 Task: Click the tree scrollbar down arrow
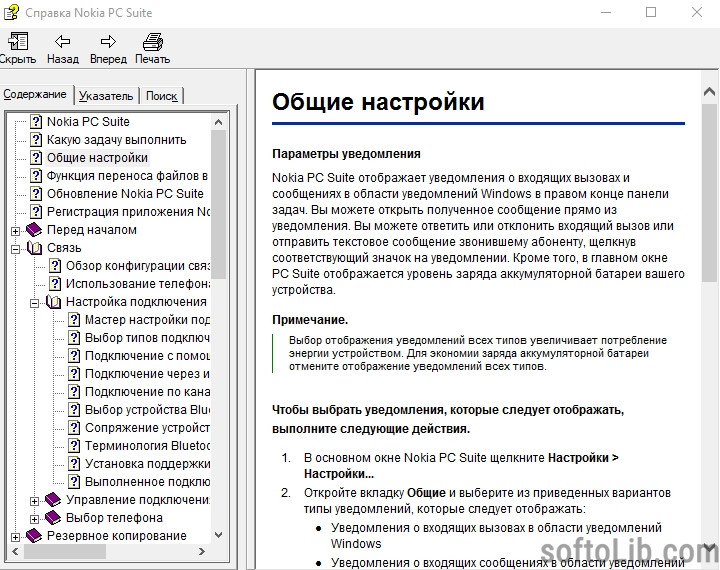[x=219, y=535]
